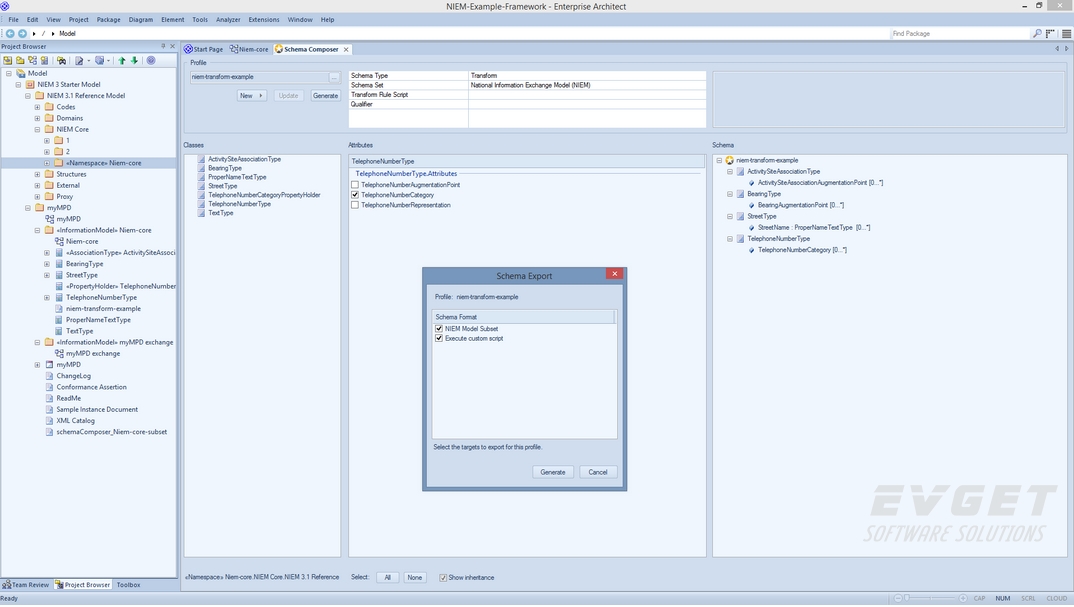This screenshot has width=1074, height=607.
Task: Check TelephoneNumberRepresentation attribute
Action: [355, 205]
